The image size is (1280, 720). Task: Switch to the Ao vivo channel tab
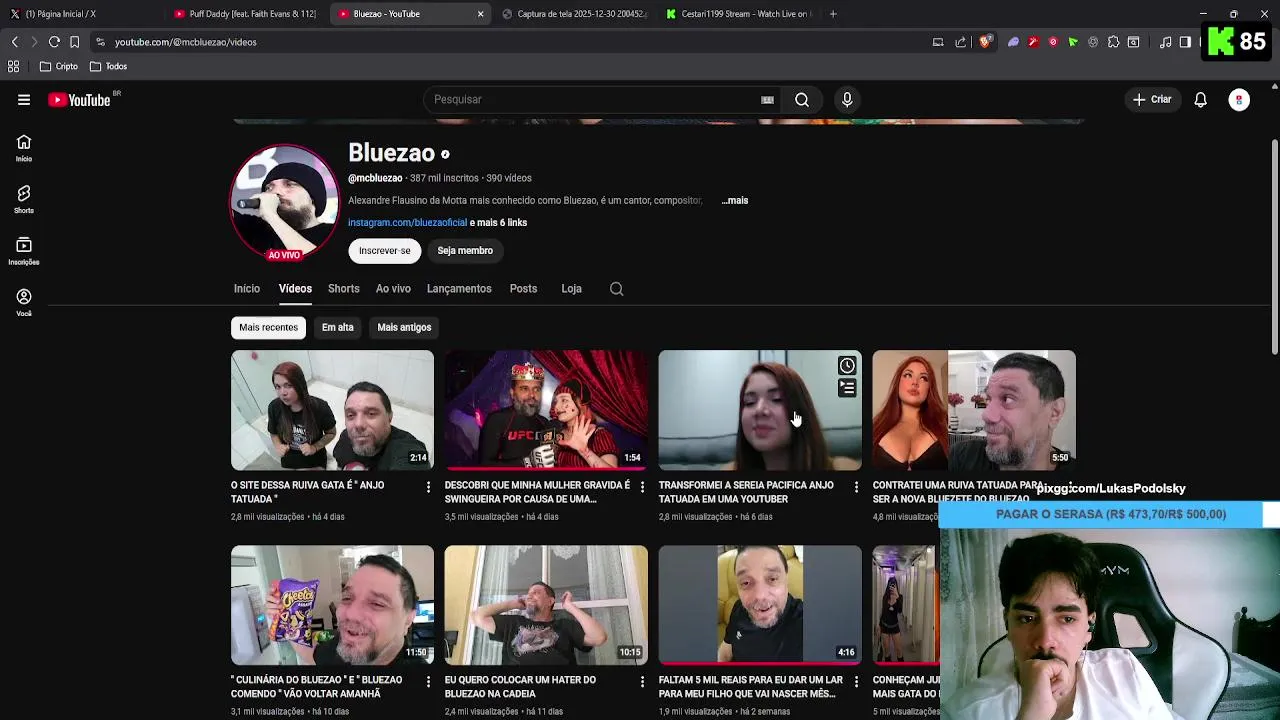(x=393, y=289)
